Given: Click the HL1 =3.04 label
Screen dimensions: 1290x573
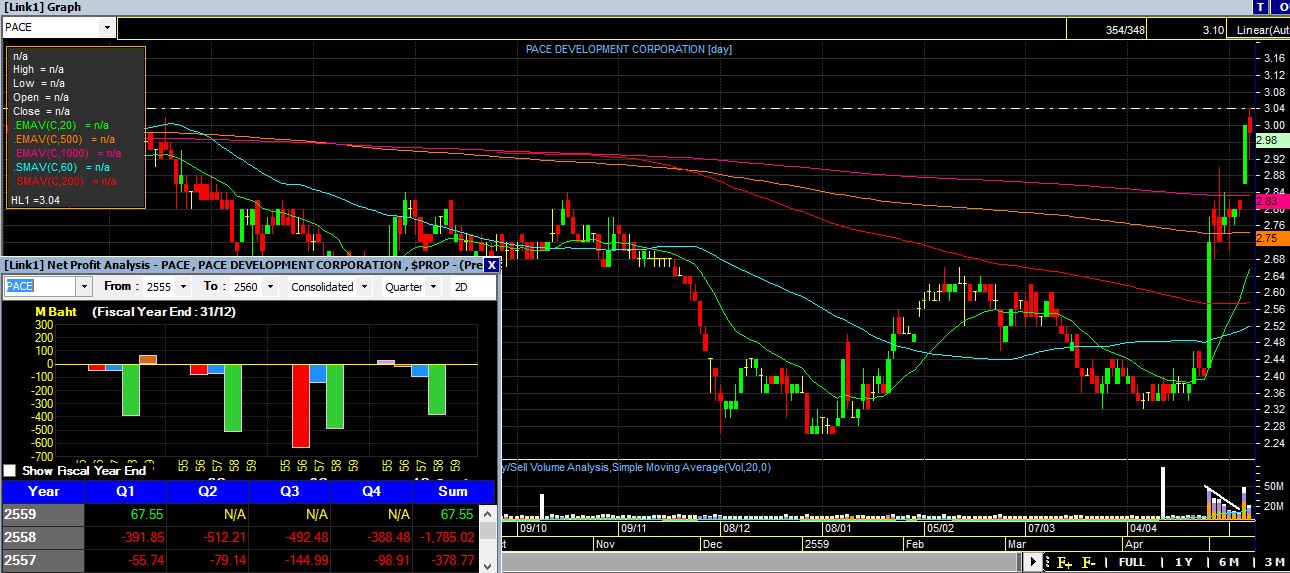Looking at the screenshot, I should point(35,201).
